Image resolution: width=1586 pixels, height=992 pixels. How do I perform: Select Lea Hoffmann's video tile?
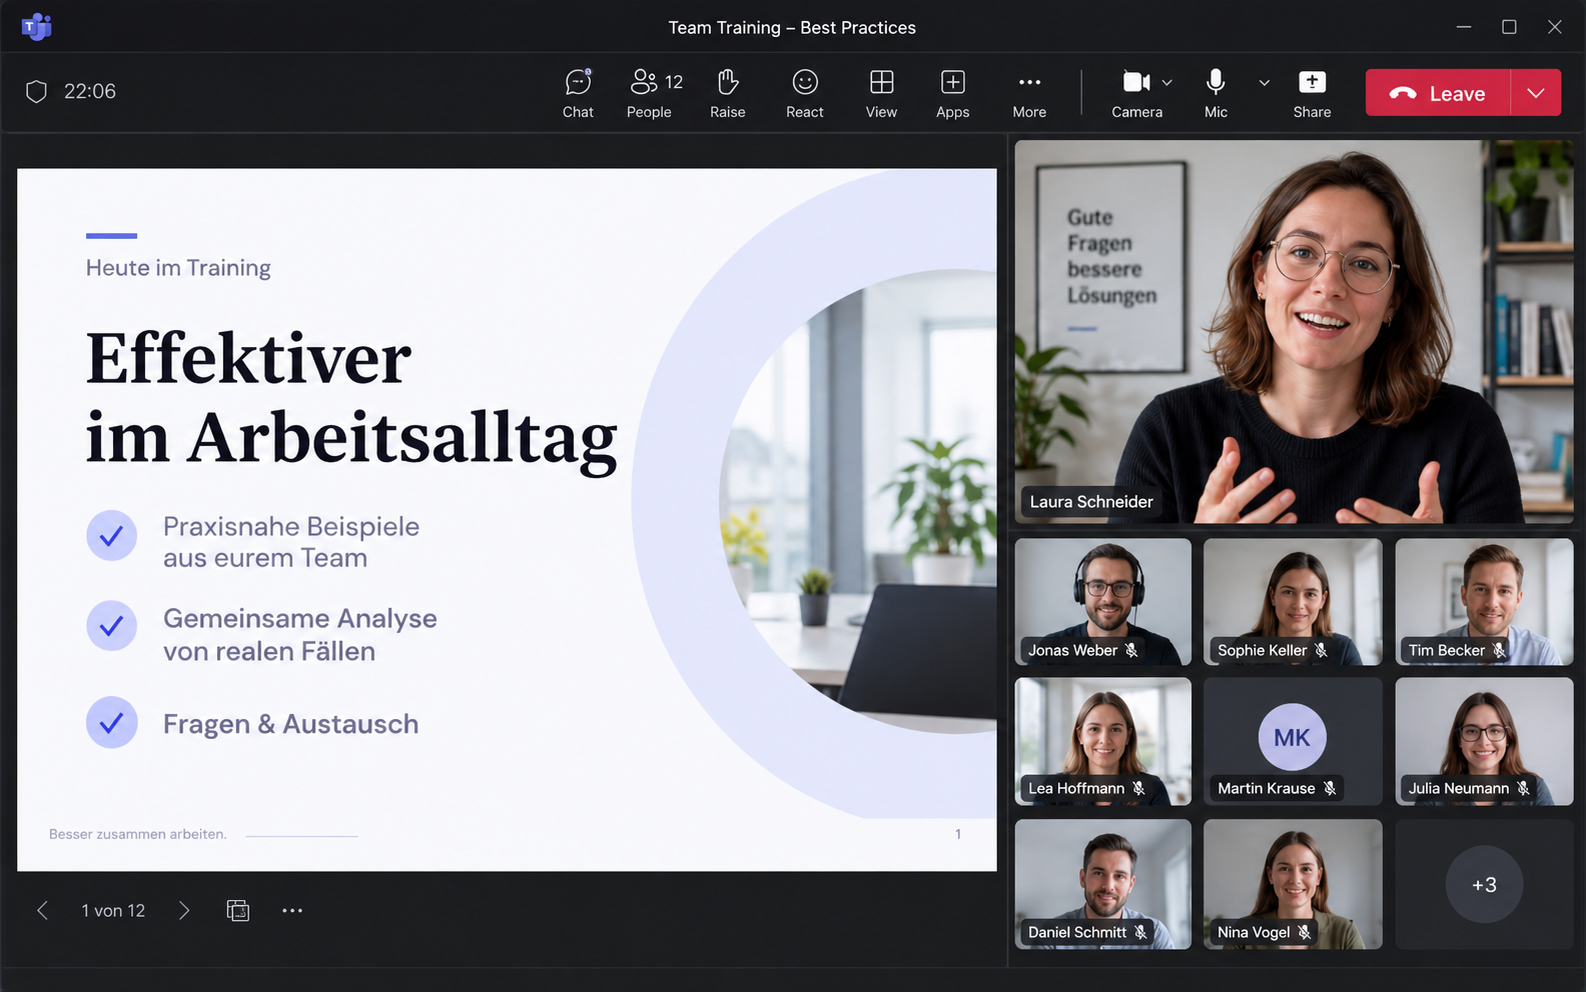pyautogui.click(x=1103, y=741)
